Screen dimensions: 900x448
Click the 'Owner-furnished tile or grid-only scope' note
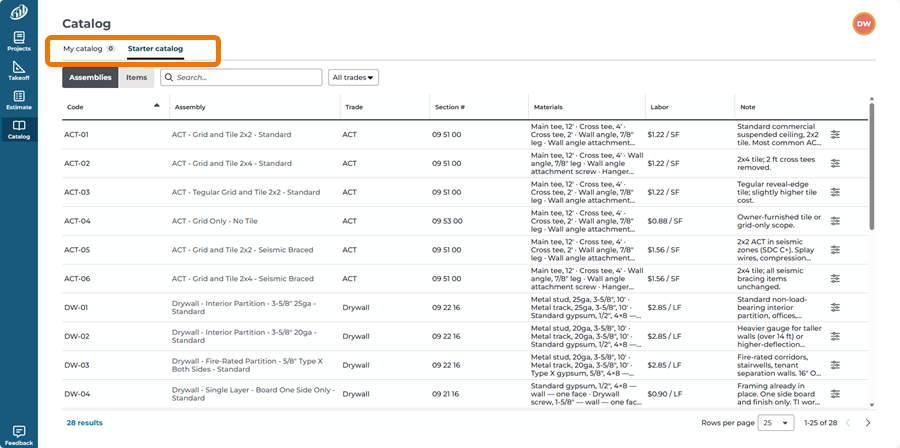pos(779,221)
